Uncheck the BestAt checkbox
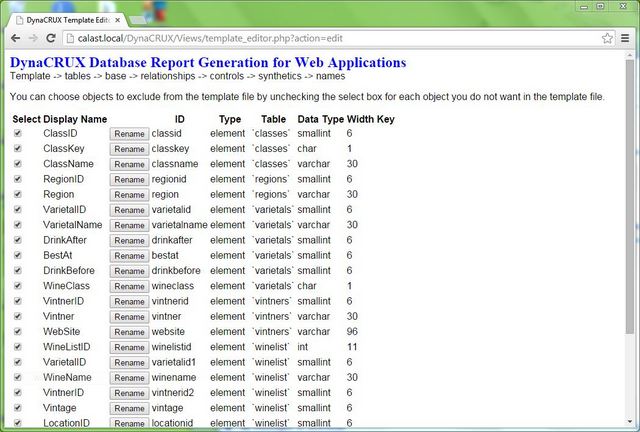 pyautogui.click(x=18, y=255)
